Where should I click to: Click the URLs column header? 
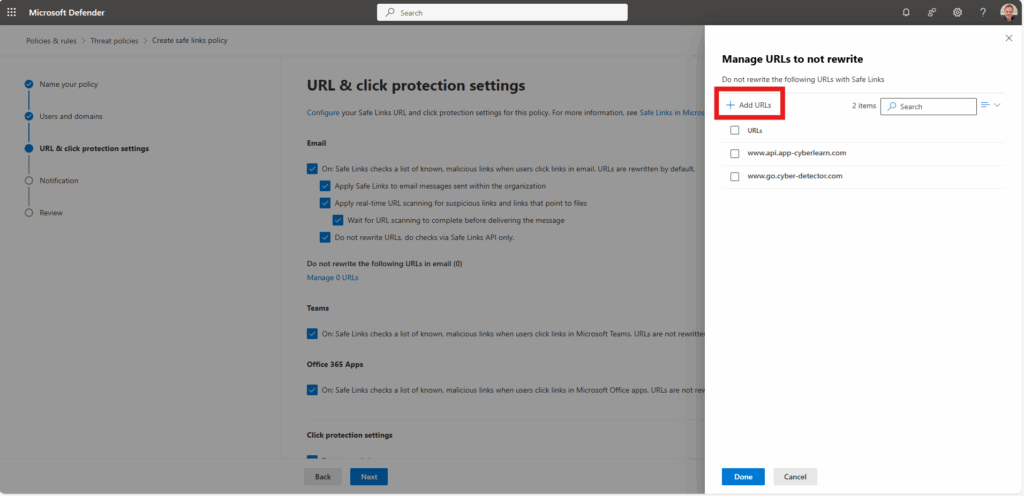tap(755, 131)
